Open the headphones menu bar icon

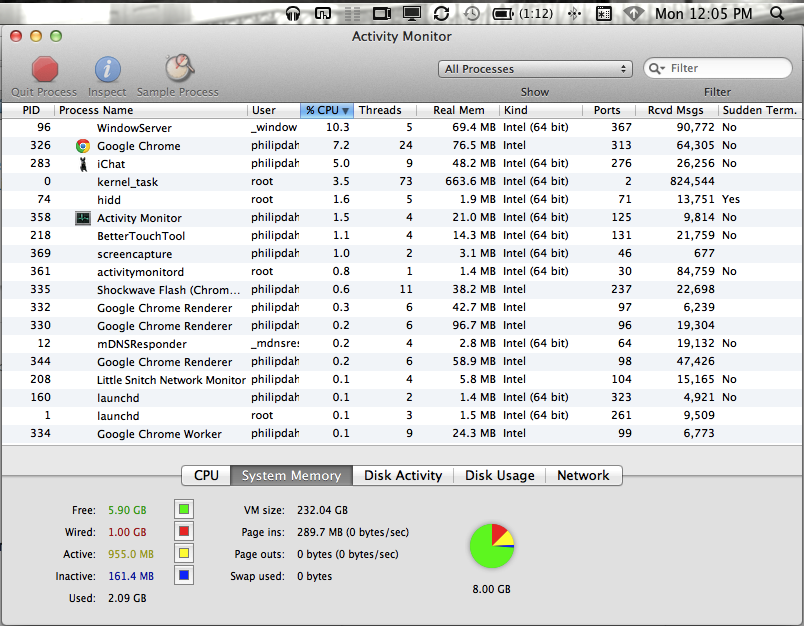pos(293,13)
